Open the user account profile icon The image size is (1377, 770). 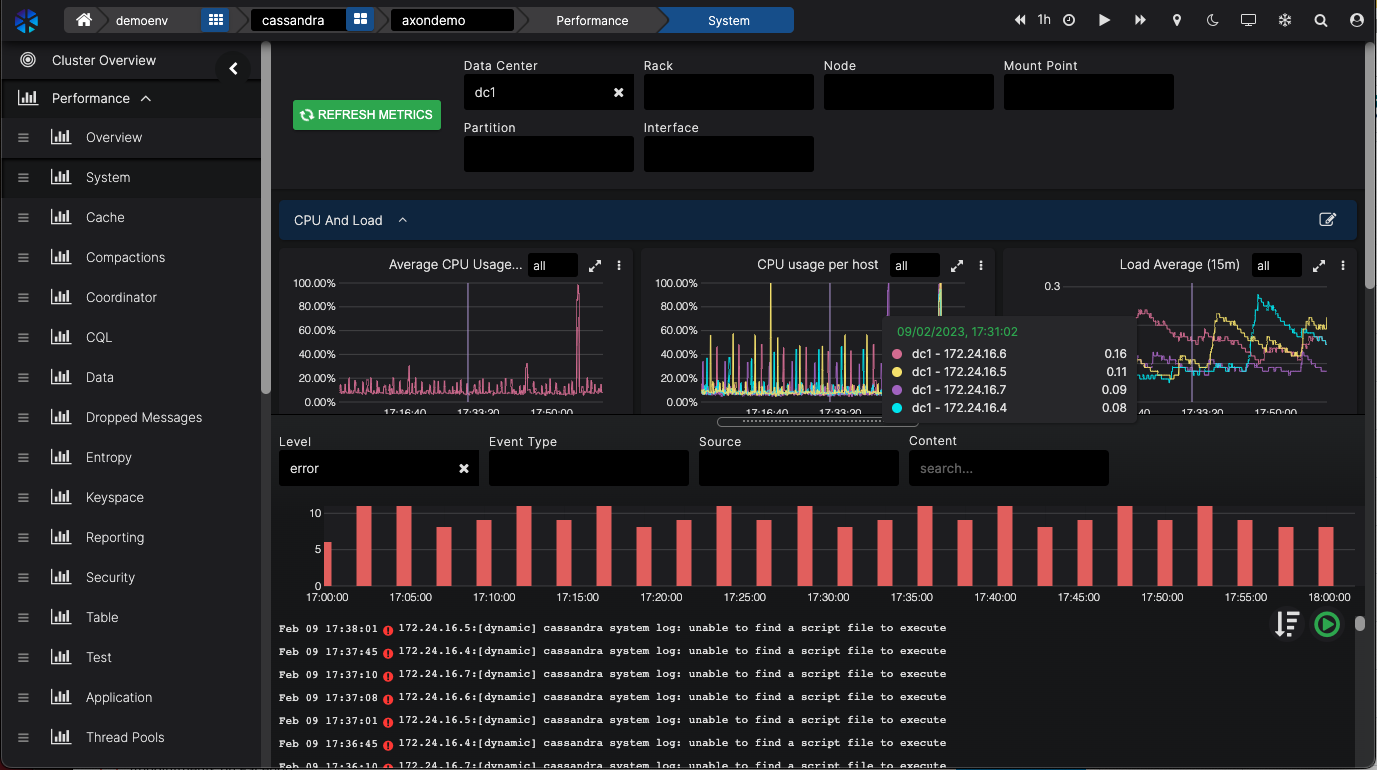[1355, 20]
